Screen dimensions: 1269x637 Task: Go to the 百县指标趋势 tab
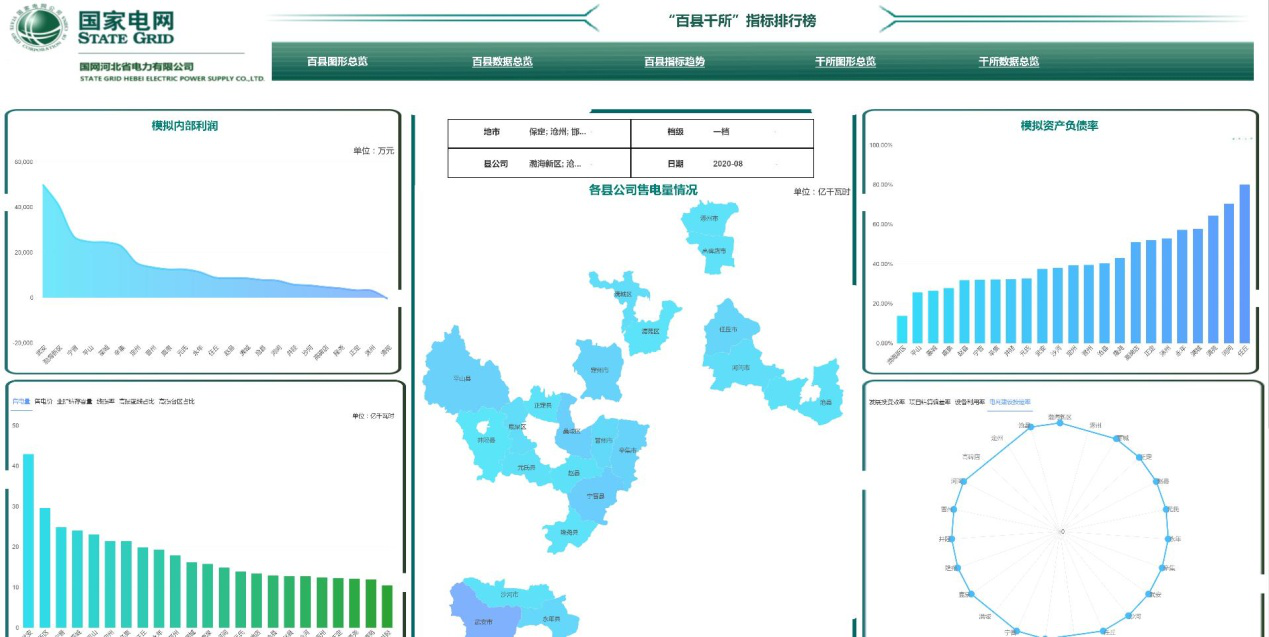[x=674, y=62]
